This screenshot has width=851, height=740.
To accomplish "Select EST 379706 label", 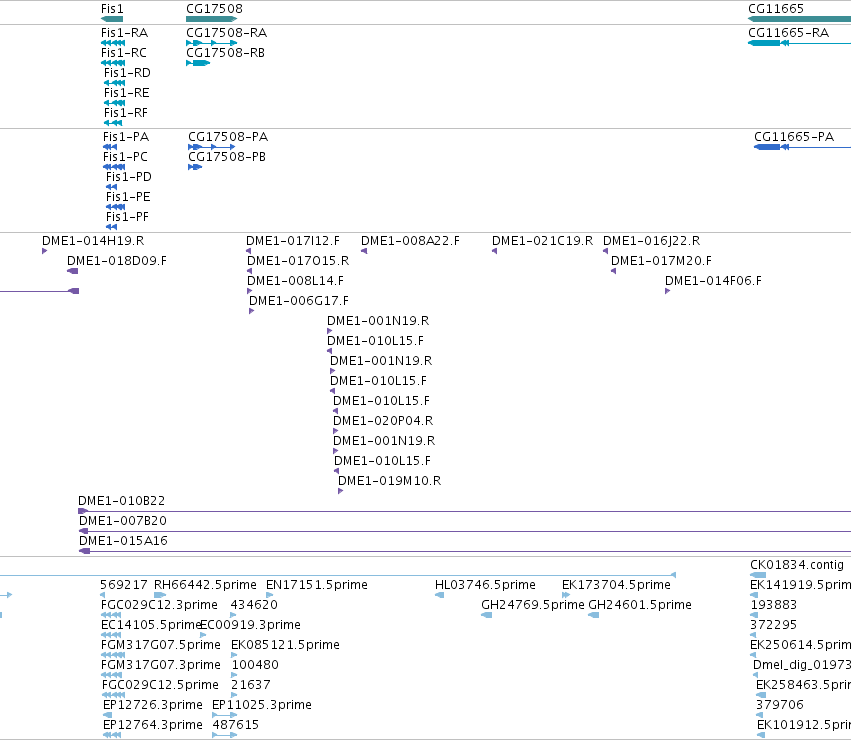I will (780, 706).
